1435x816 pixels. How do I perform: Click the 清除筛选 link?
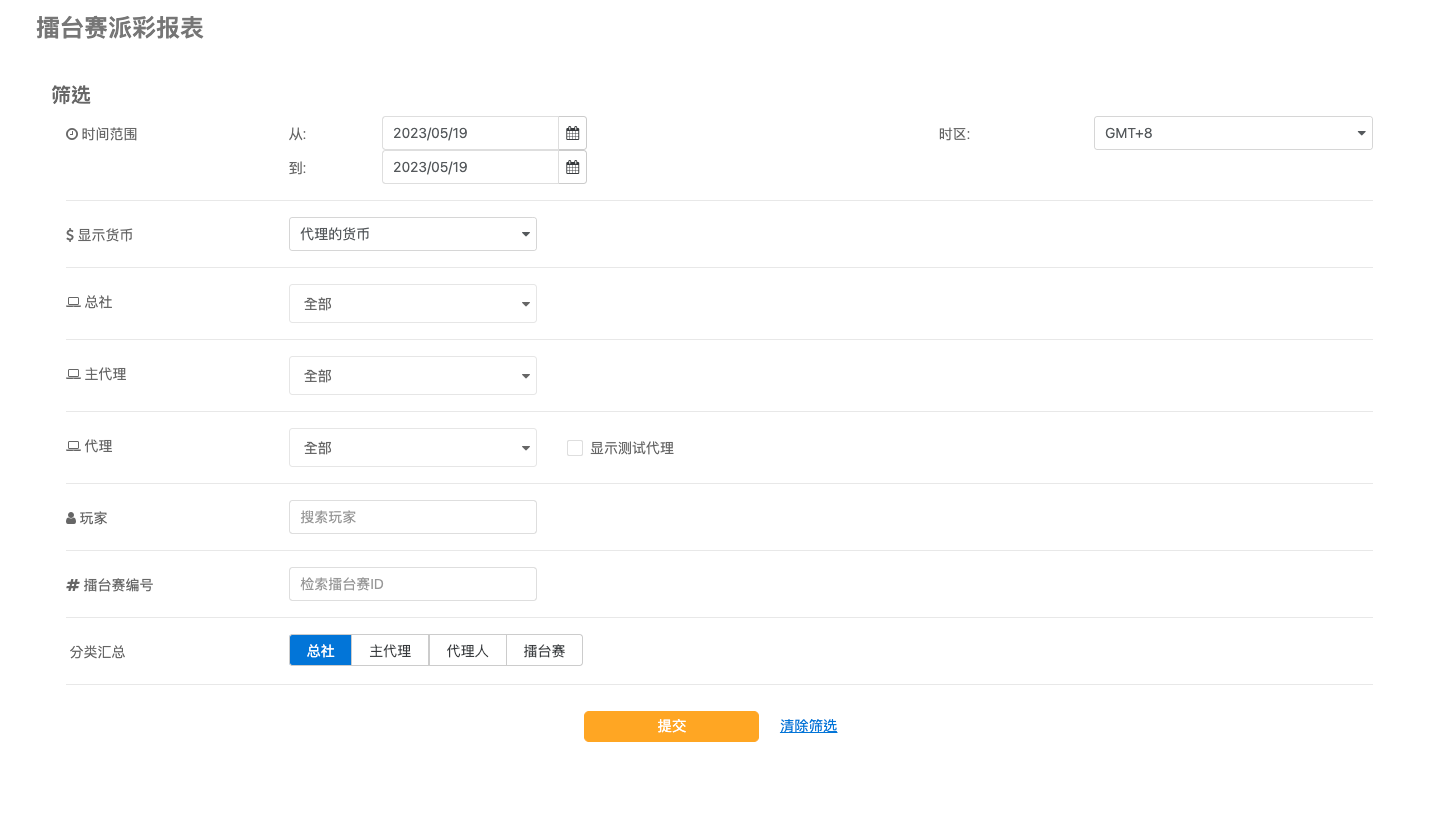[808, 726]
